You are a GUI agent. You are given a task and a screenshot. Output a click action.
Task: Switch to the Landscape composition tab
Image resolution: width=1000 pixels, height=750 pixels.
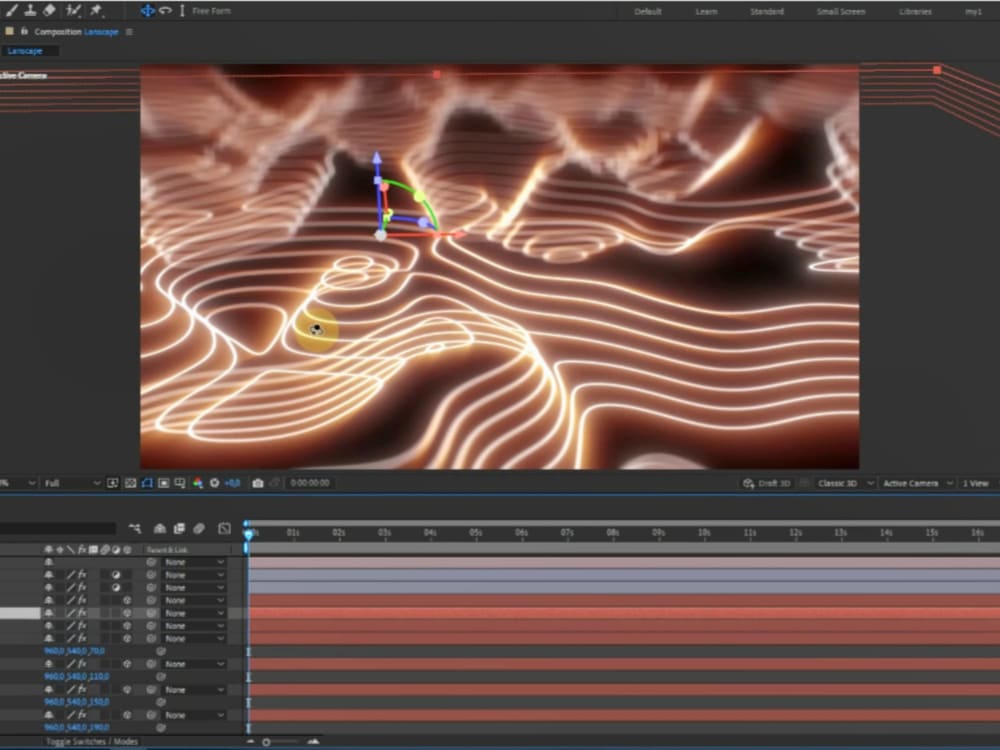coord(25,50)
